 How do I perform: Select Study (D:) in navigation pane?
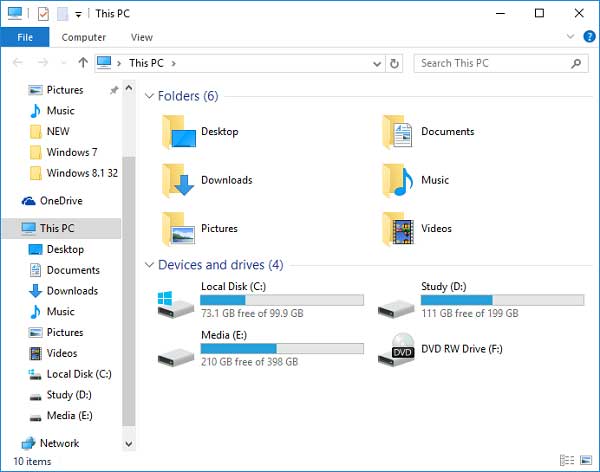point(69,395)
